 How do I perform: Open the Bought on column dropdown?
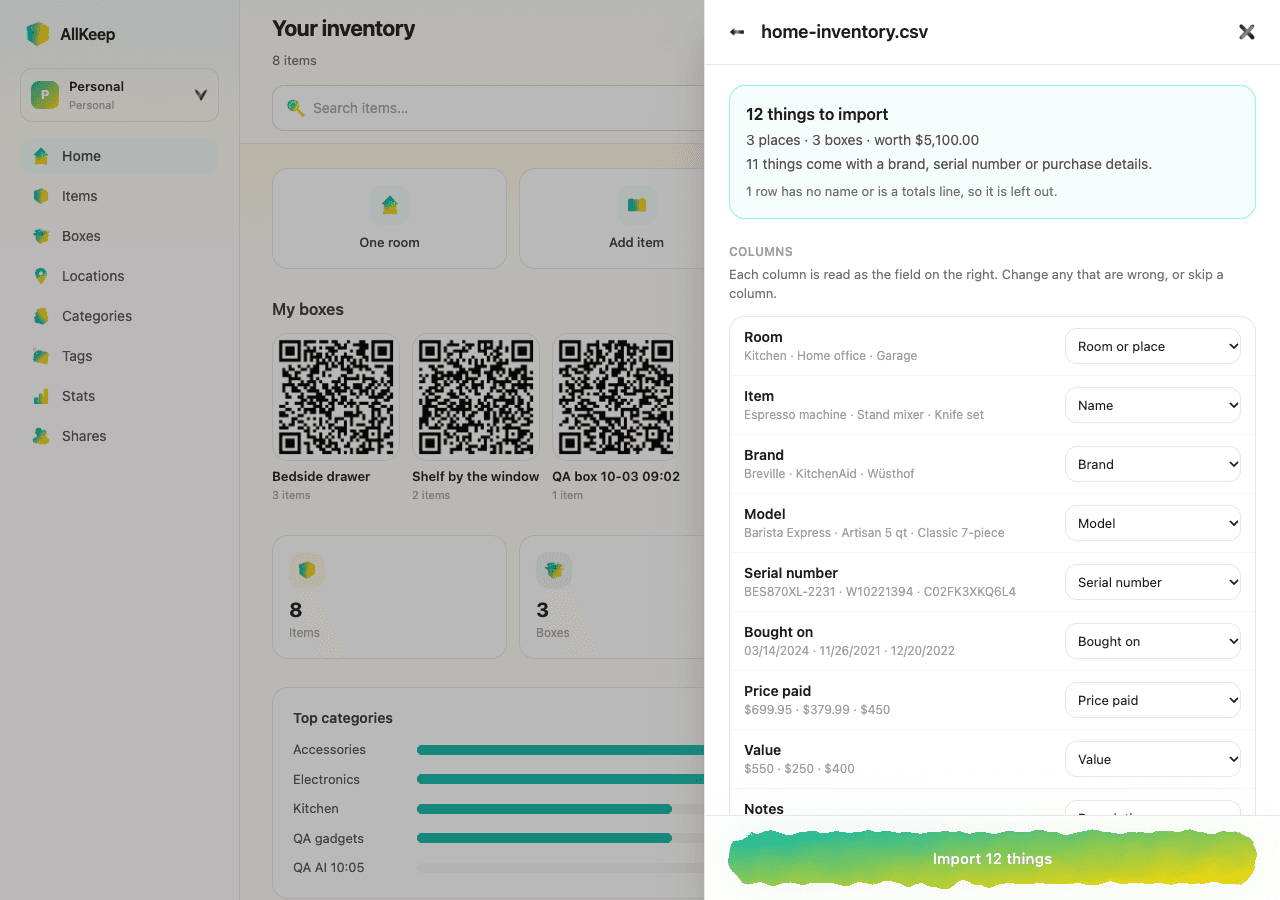pos(1153,641)
